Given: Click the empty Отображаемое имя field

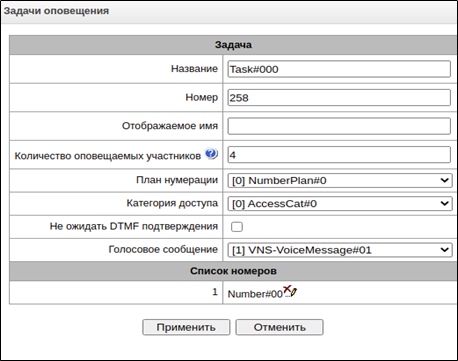Looking at the screenshot, I should point(339,126).
